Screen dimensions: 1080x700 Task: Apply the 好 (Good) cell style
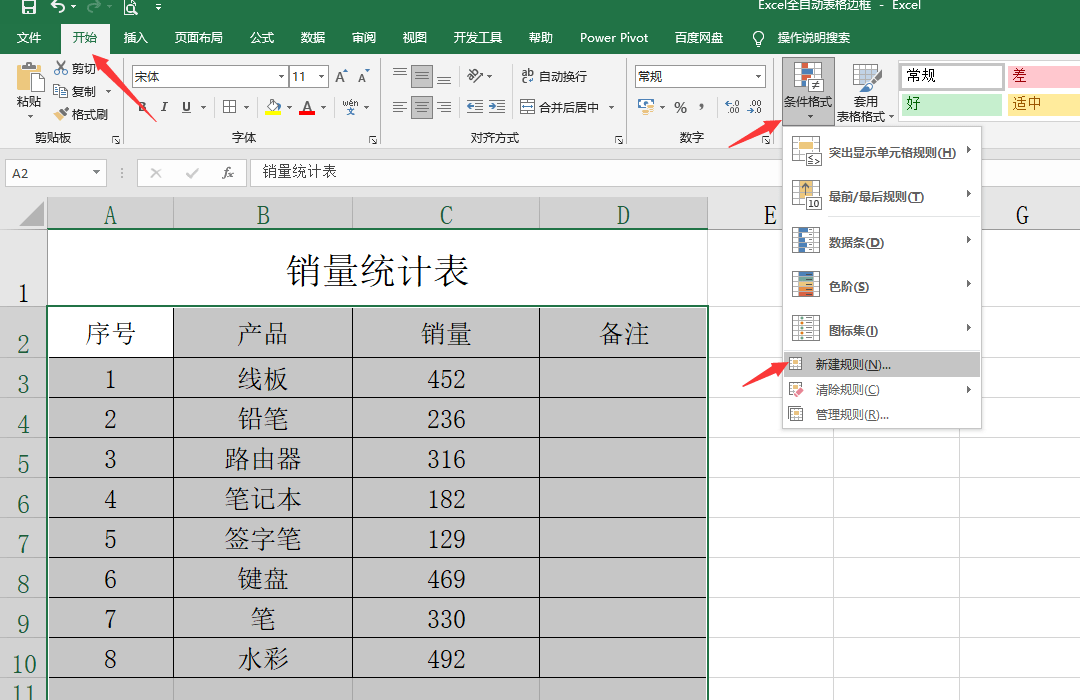pyautogui.click(x=951, y=104)
